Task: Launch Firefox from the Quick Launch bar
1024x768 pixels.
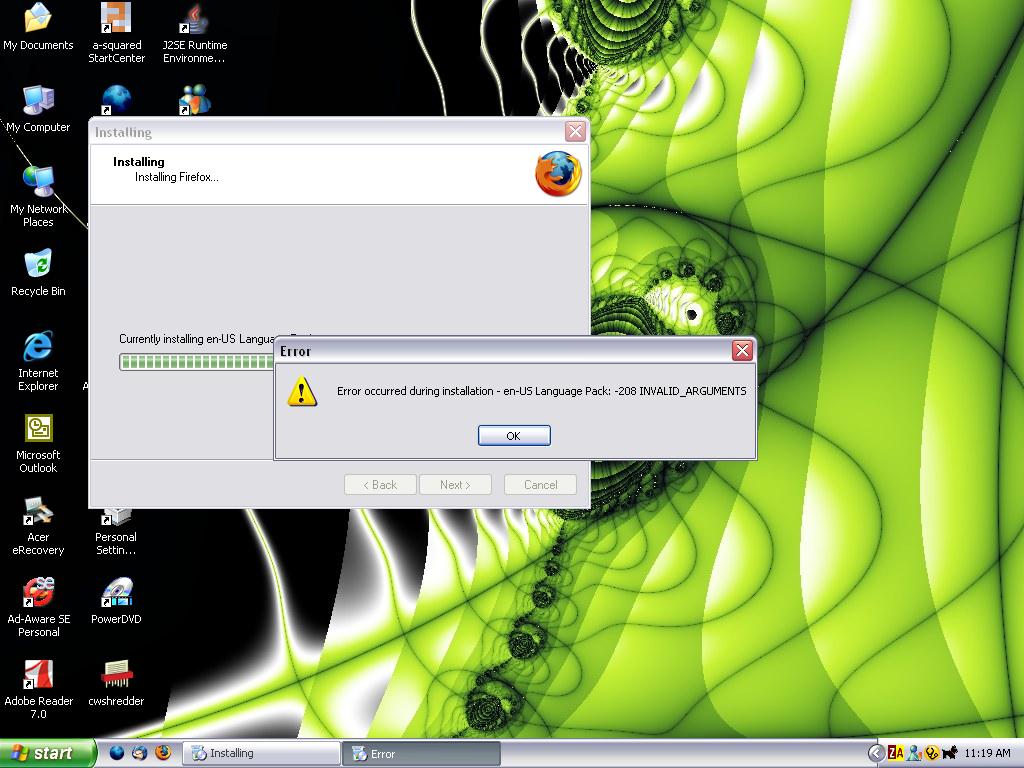Action: (x=163, y=753)
